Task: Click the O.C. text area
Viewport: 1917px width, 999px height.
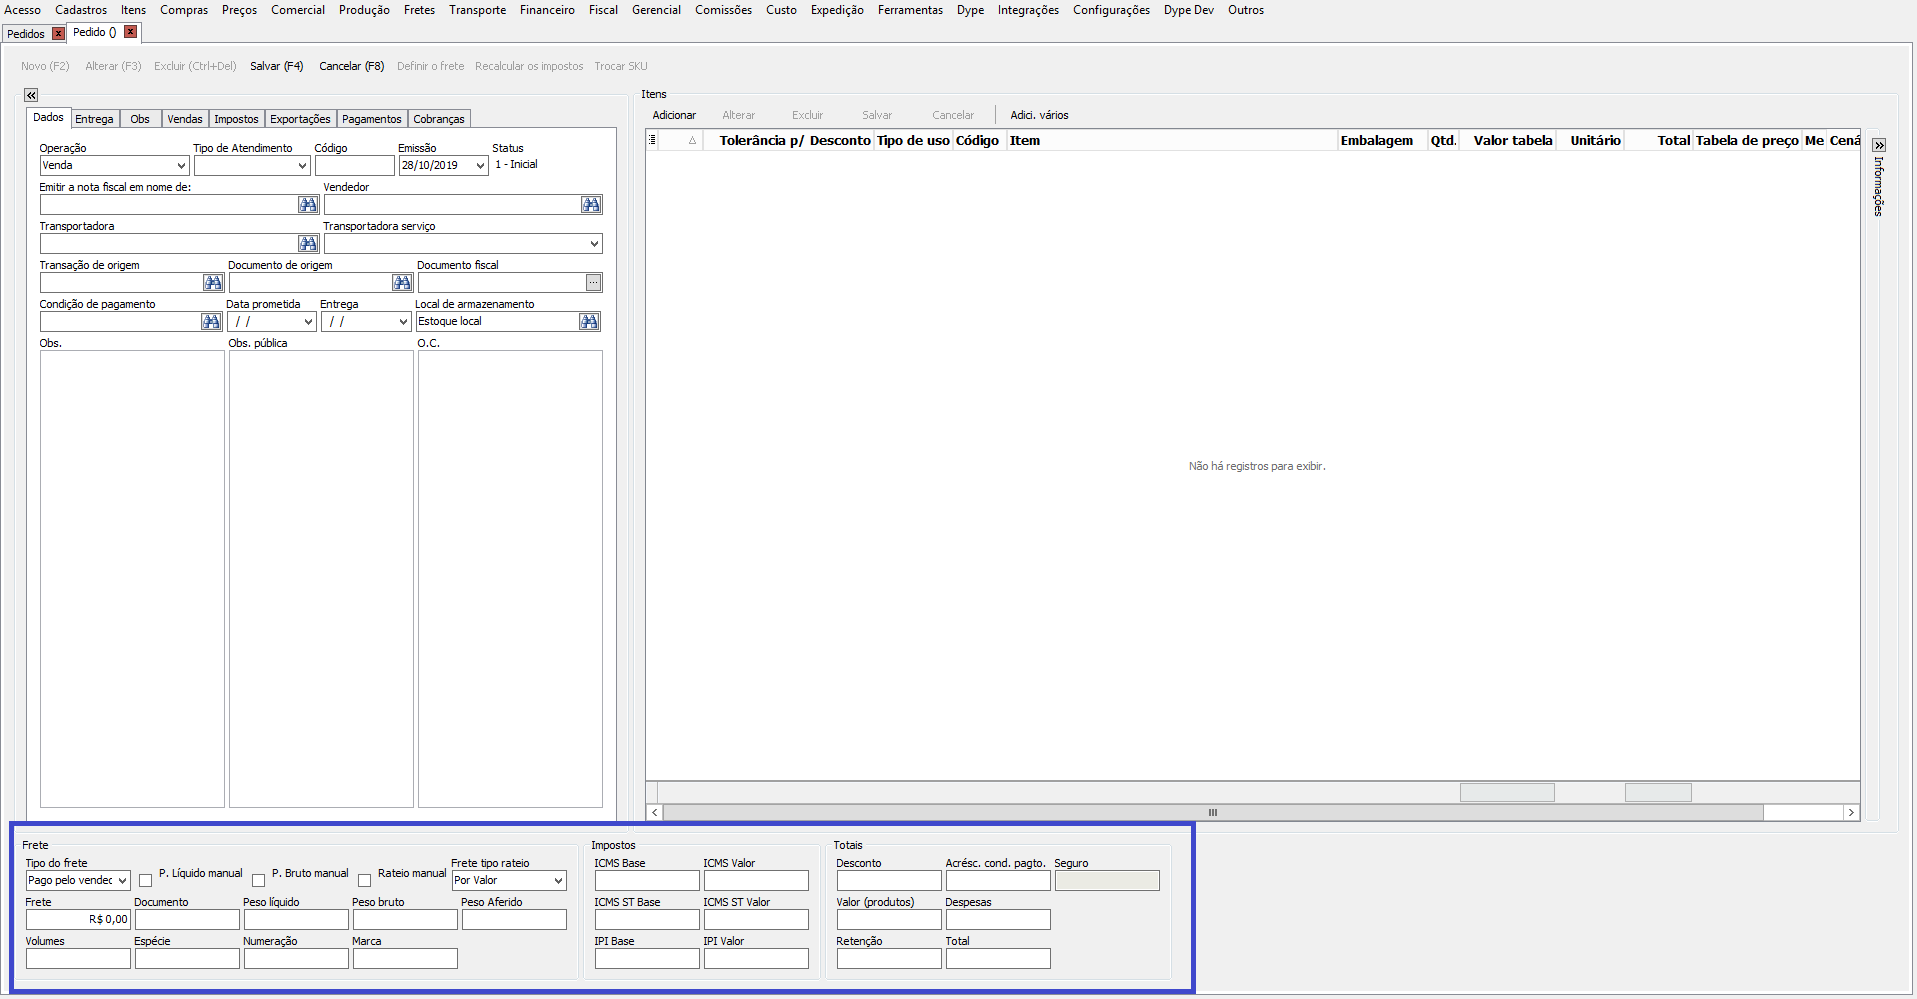Action: [510, 579]
